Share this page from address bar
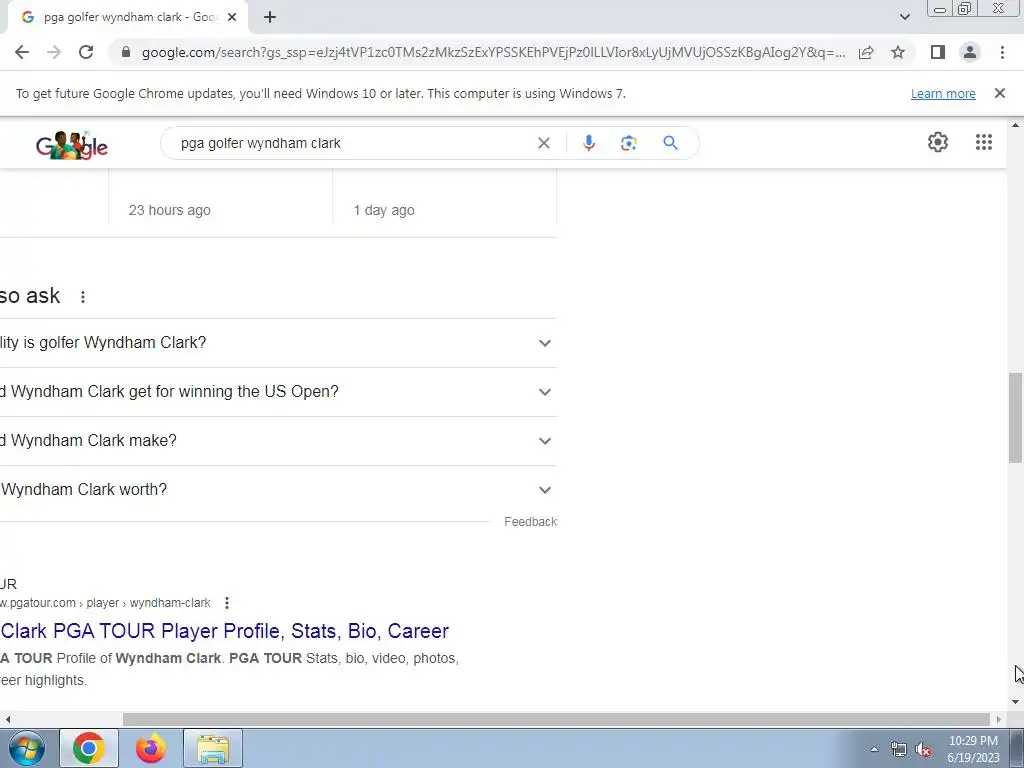Screen dimensions: 1024x768 [866, 52]
